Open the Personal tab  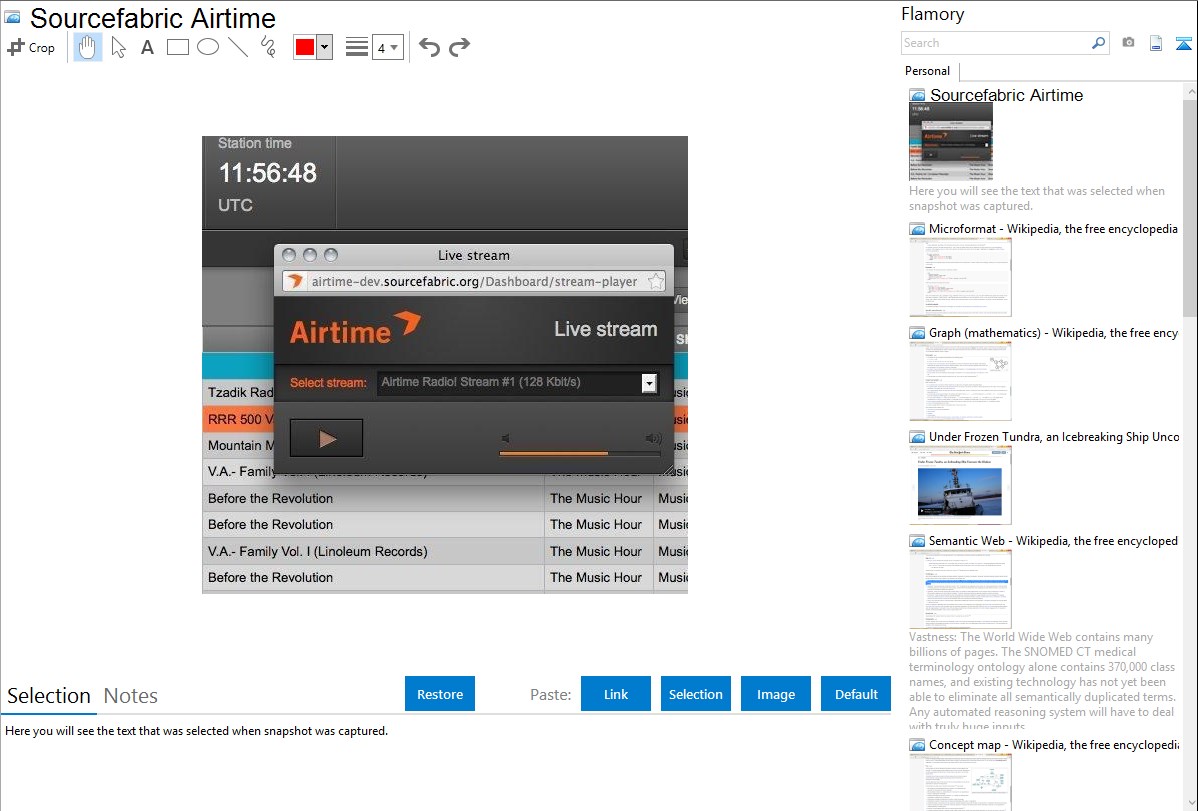927,71
